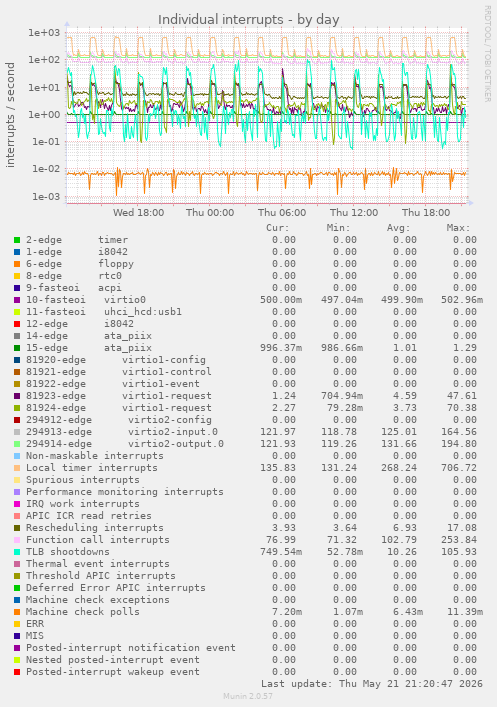Click the Last update timestamp text
Screen dimensions: 497x707
(x=372, y=684)
